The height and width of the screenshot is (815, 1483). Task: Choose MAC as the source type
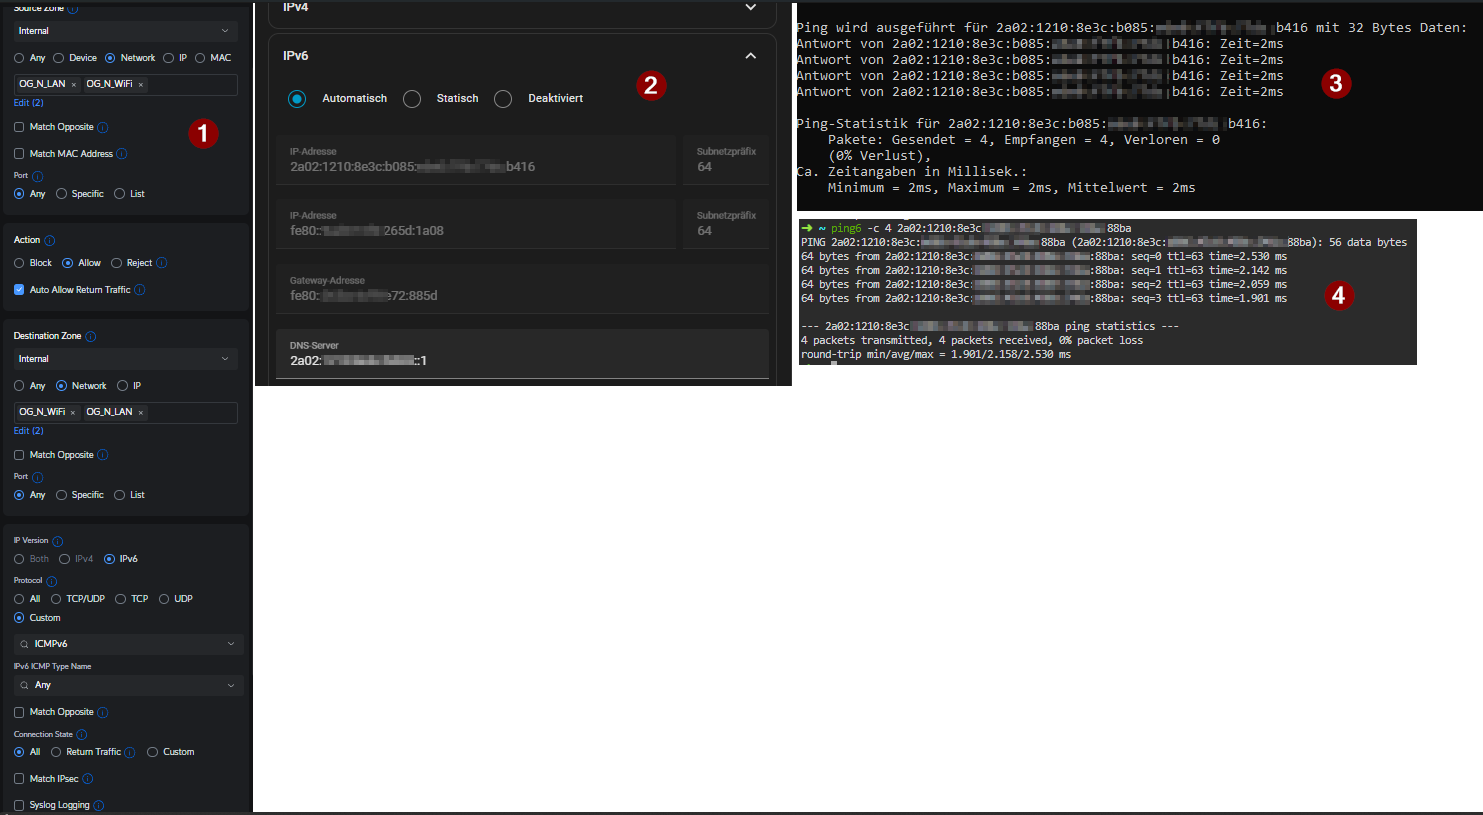(x=200, y=58)
